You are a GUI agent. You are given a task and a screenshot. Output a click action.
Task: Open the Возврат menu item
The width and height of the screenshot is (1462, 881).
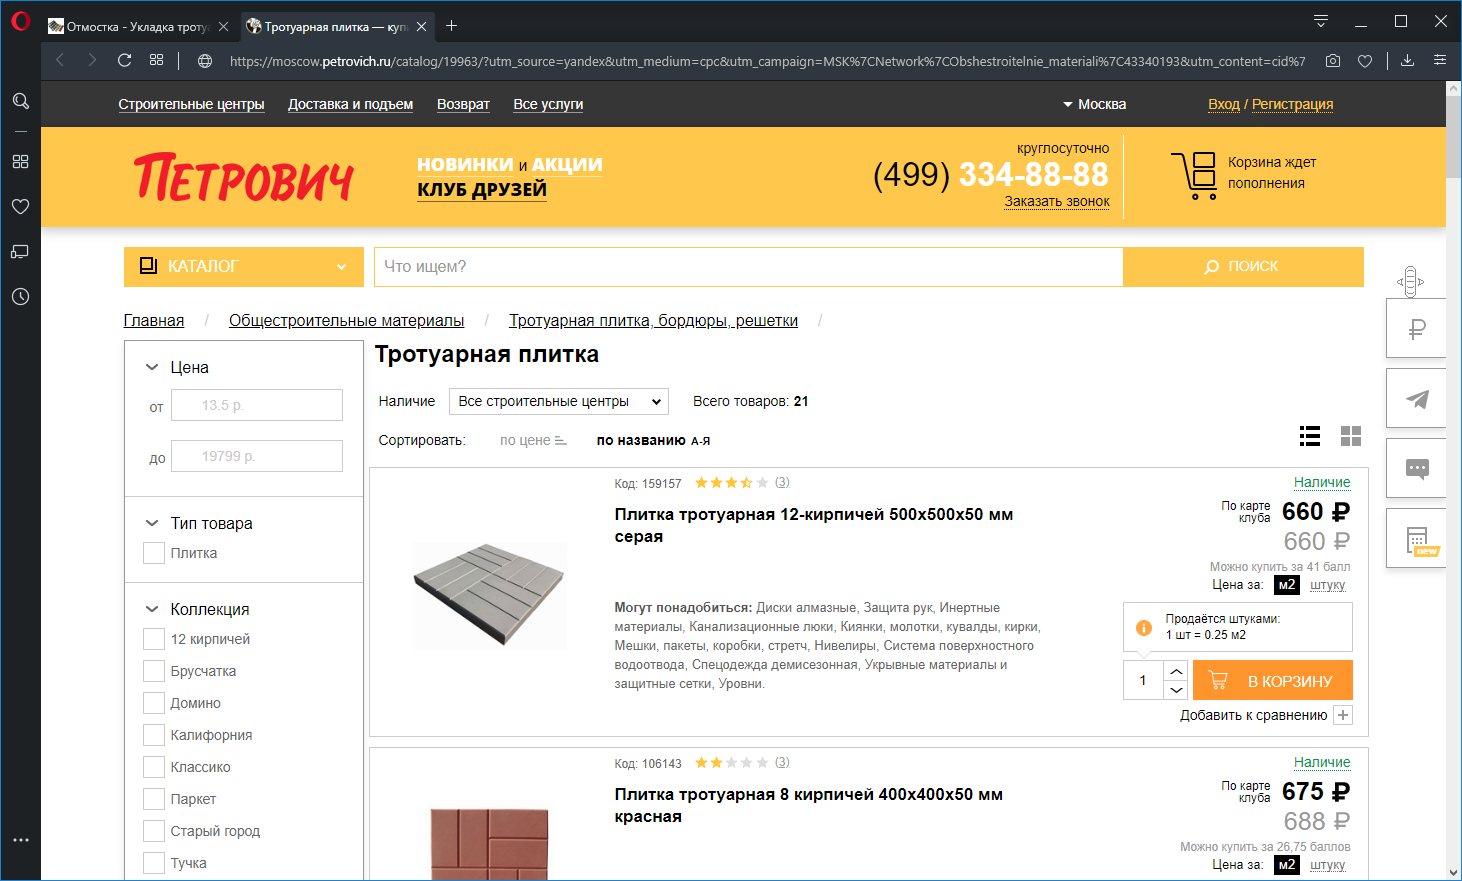click(x=463, y=104)
